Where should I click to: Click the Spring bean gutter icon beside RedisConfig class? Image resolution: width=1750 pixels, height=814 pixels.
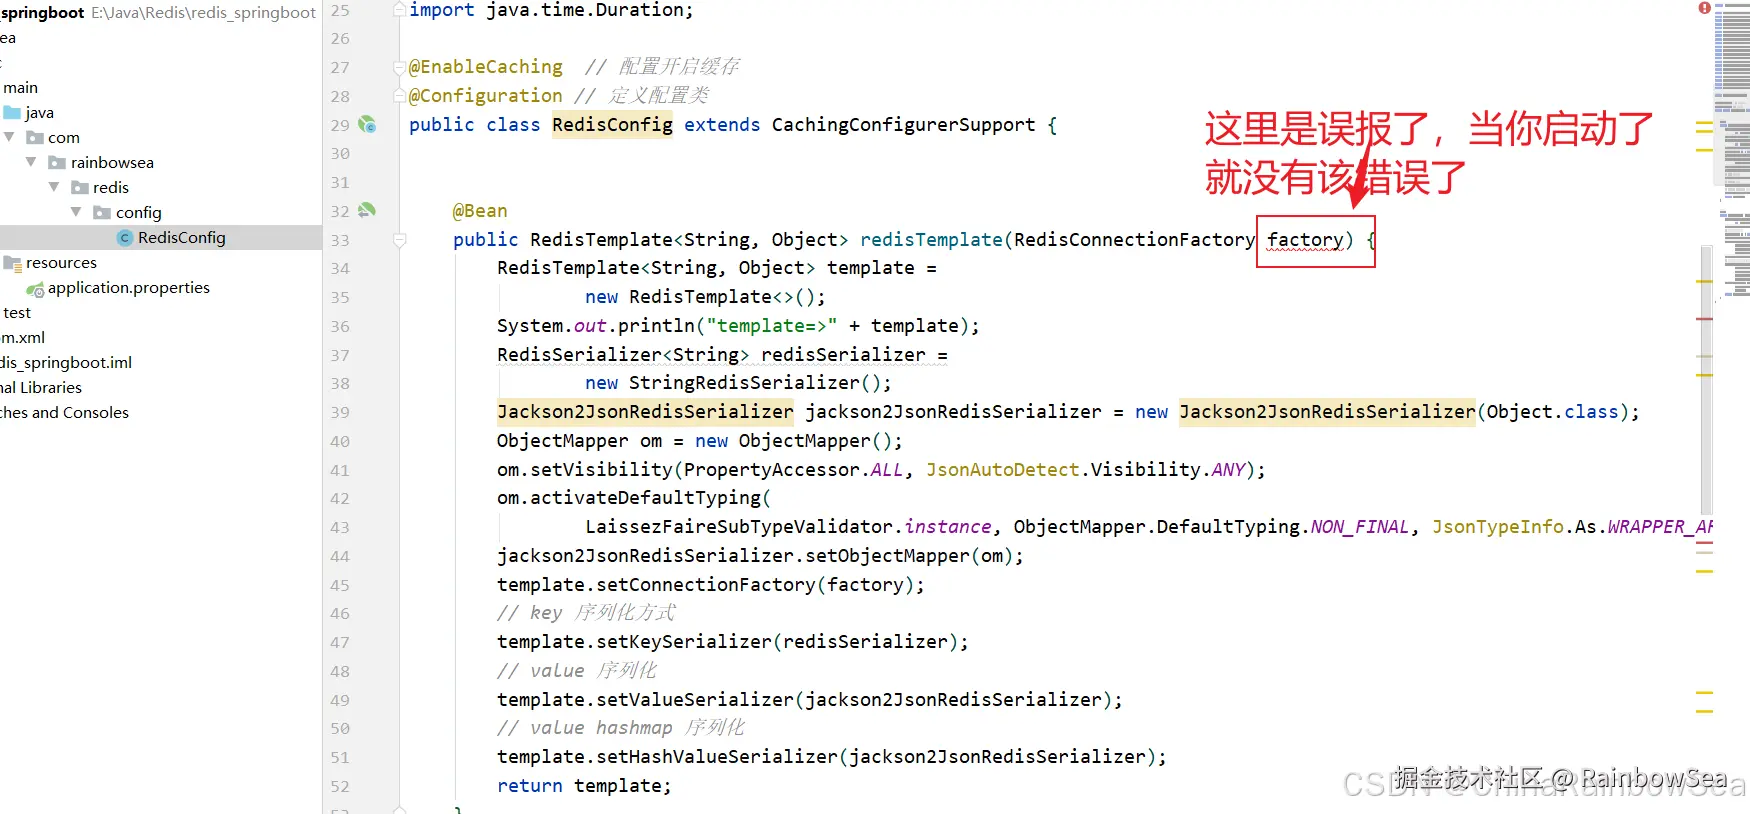tap(367, 124)
